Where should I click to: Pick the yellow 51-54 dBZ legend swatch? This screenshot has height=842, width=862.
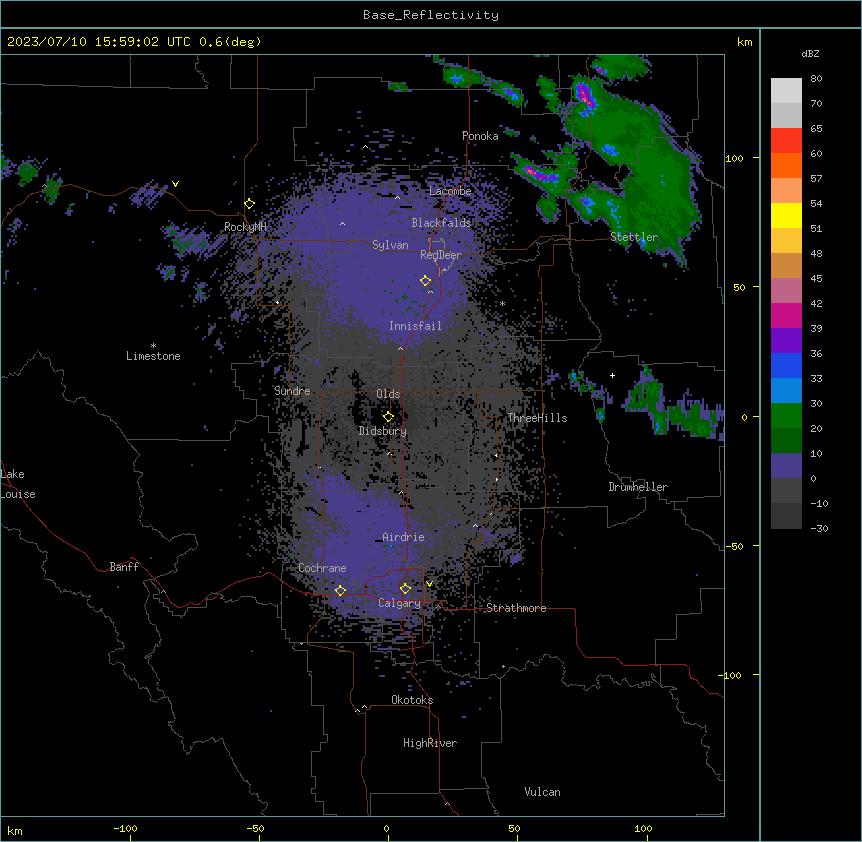pos(786,215)
